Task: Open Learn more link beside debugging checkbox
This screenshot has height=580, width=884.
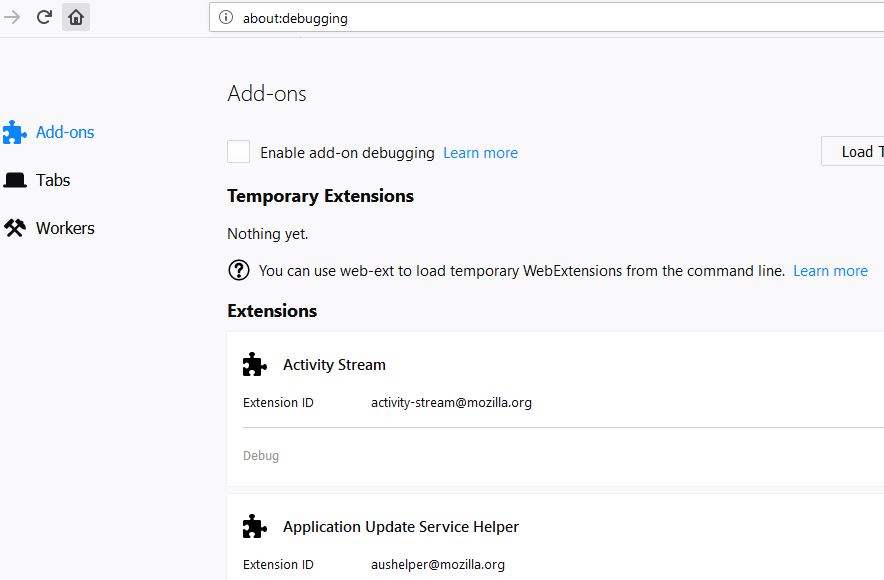Action: click(x=480, y=153)
